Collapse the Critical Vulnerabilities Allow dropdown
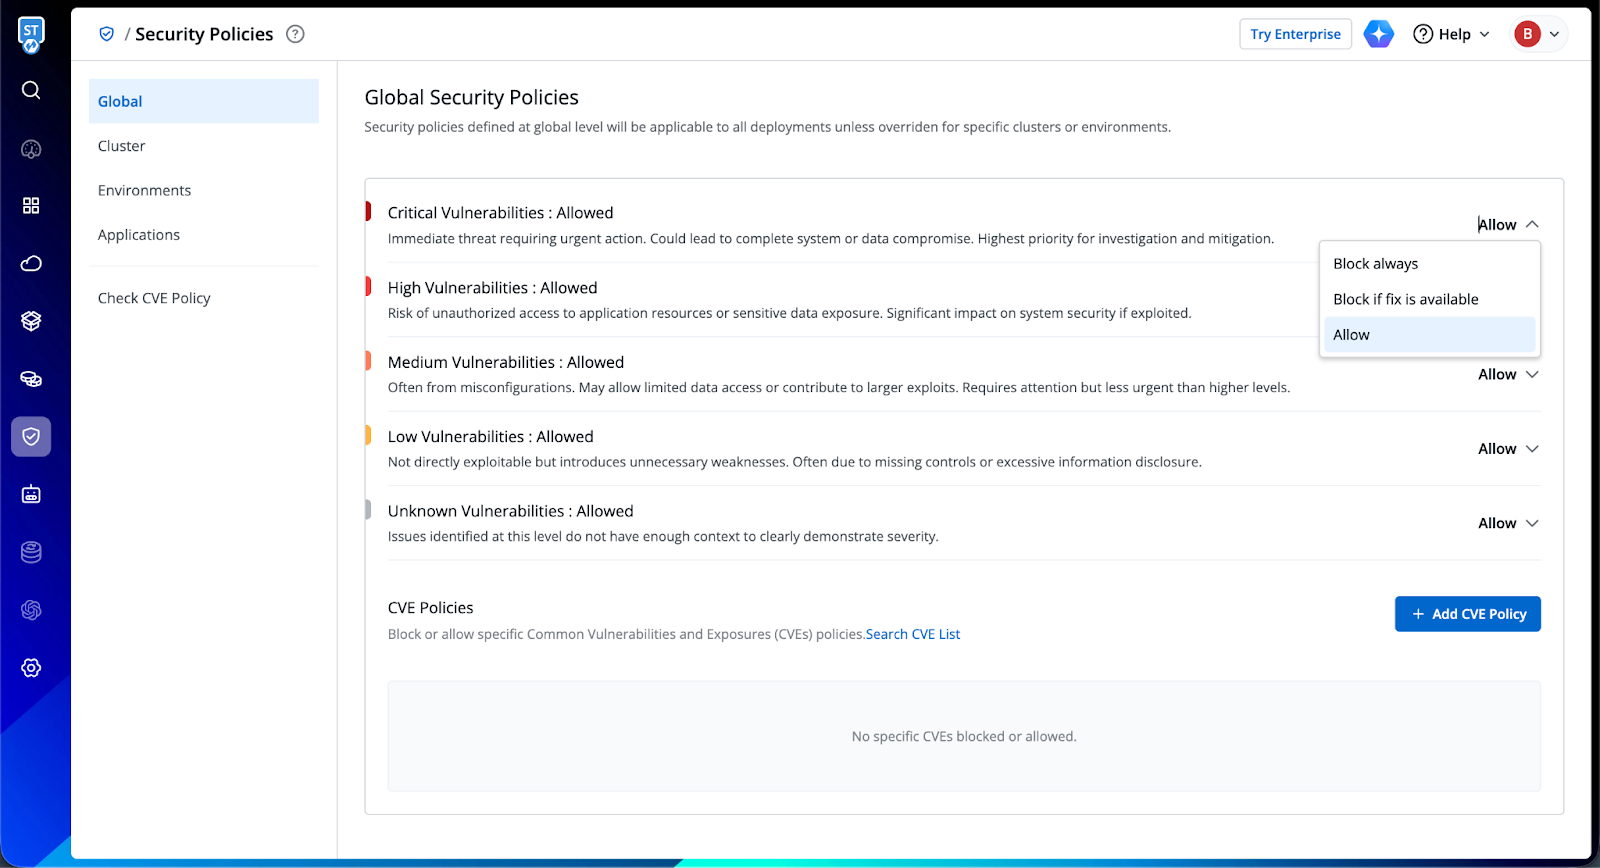The width and height of the screenshot is (1600, 868). point(1508,225)
